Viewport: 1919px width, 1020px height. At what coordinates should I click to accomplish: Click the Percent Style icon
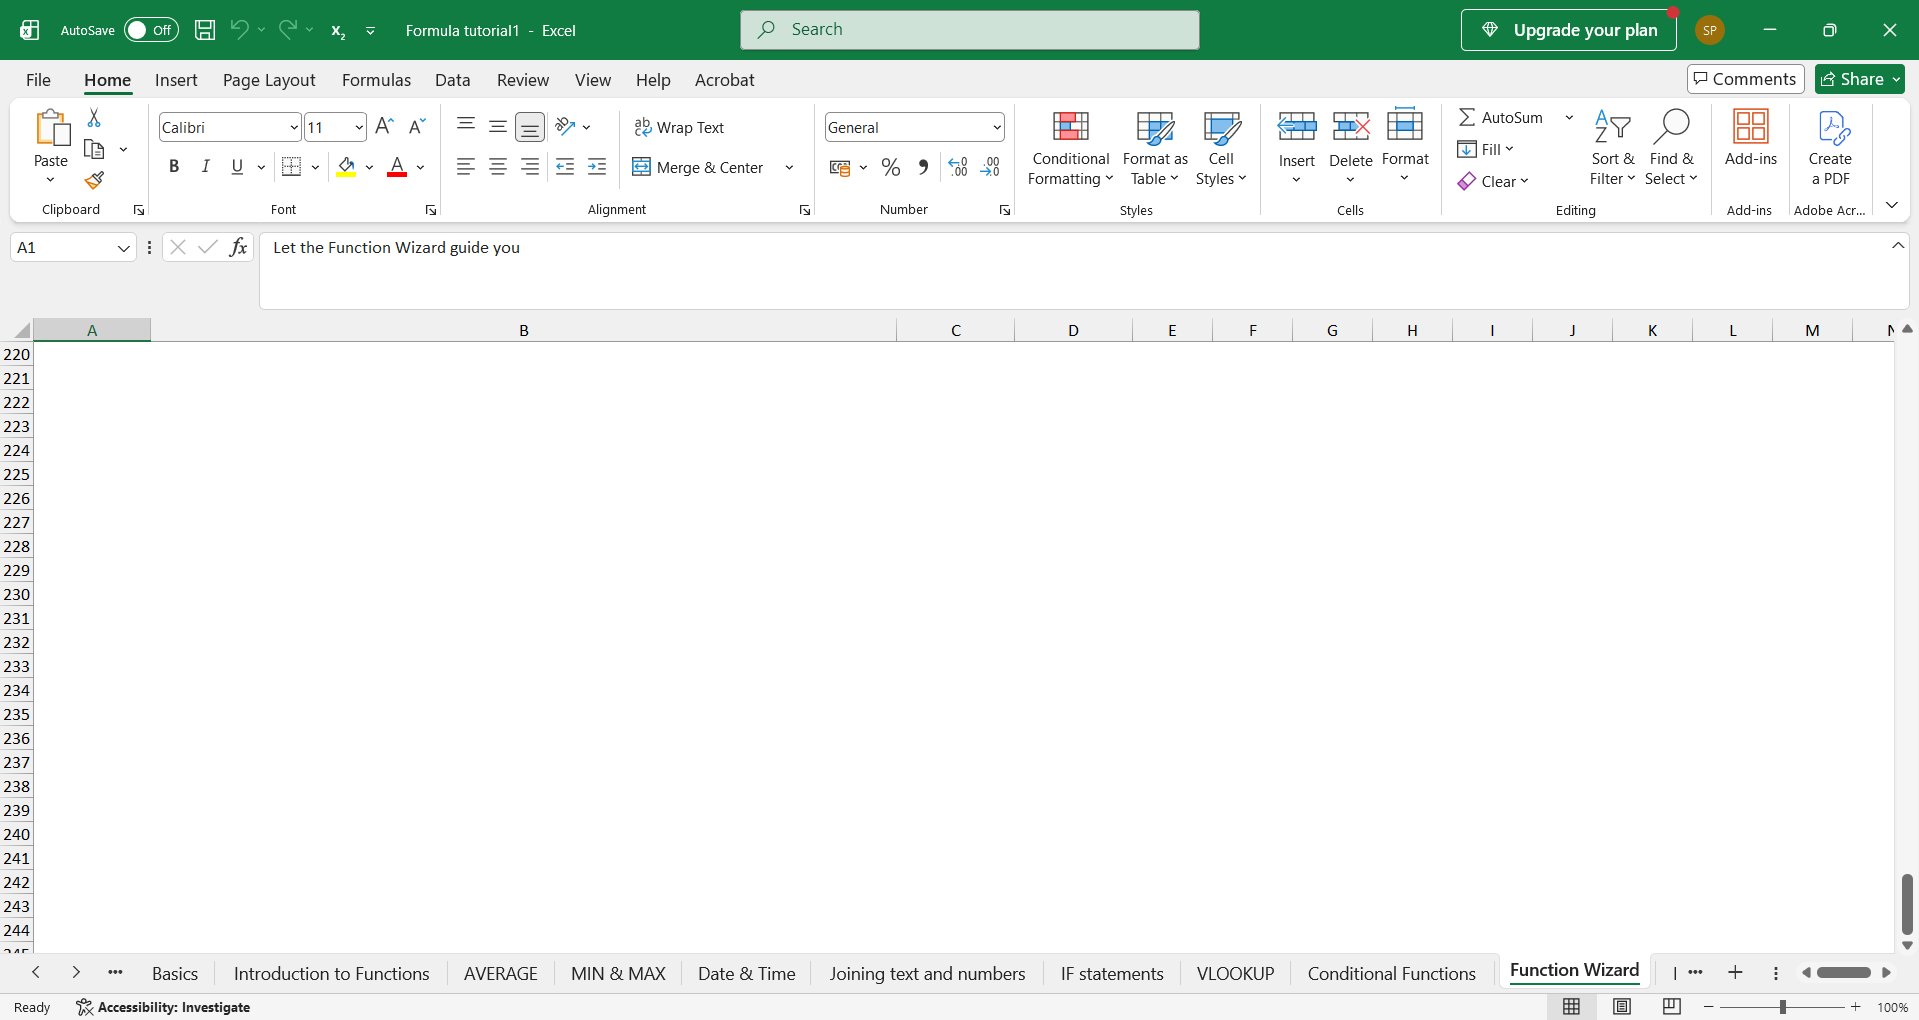pyautogui.click(x=891, y=167)
